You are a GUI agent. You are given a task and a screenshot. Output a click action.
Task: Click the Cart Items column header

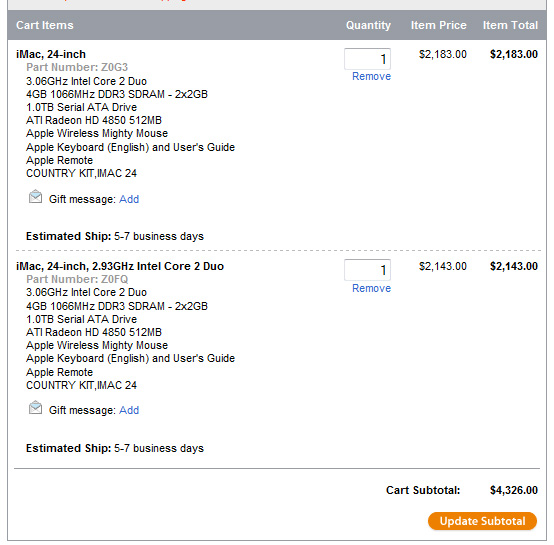pyautogui.click(x=45, y=25)
